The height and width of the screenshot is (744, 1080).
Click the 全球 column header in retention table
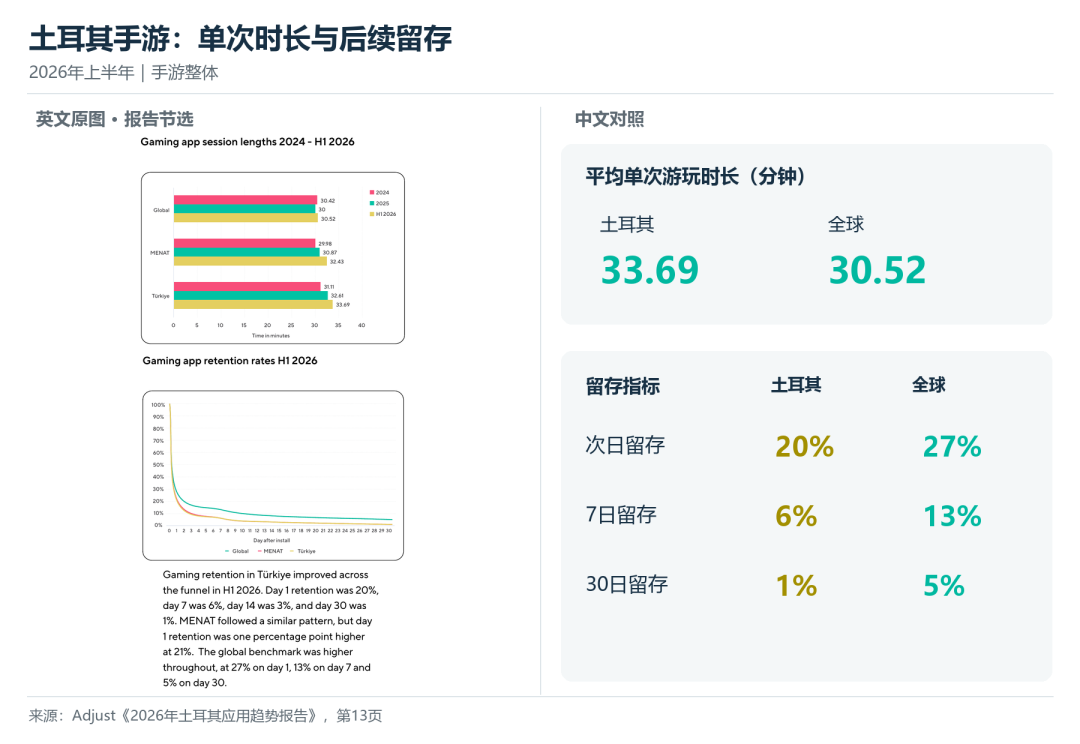(928, 385)
